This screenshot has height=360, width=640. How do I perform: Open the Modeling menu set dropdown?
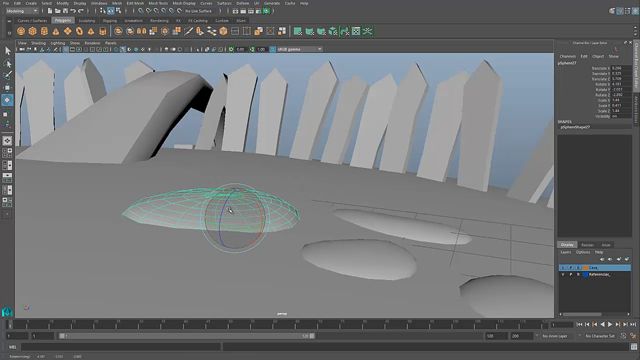pos(22,11)
